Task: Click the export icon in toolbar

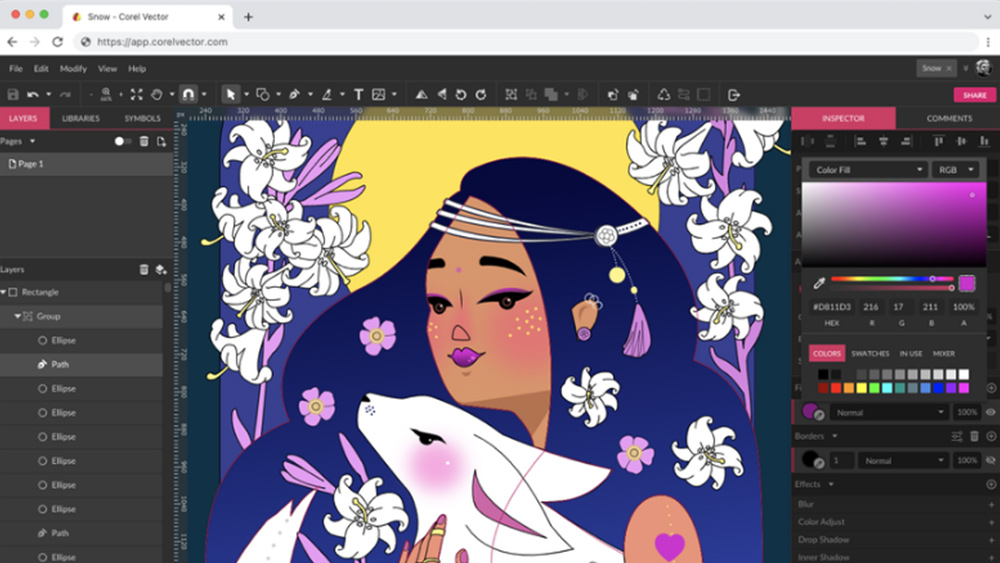Action: click(733, 94)
